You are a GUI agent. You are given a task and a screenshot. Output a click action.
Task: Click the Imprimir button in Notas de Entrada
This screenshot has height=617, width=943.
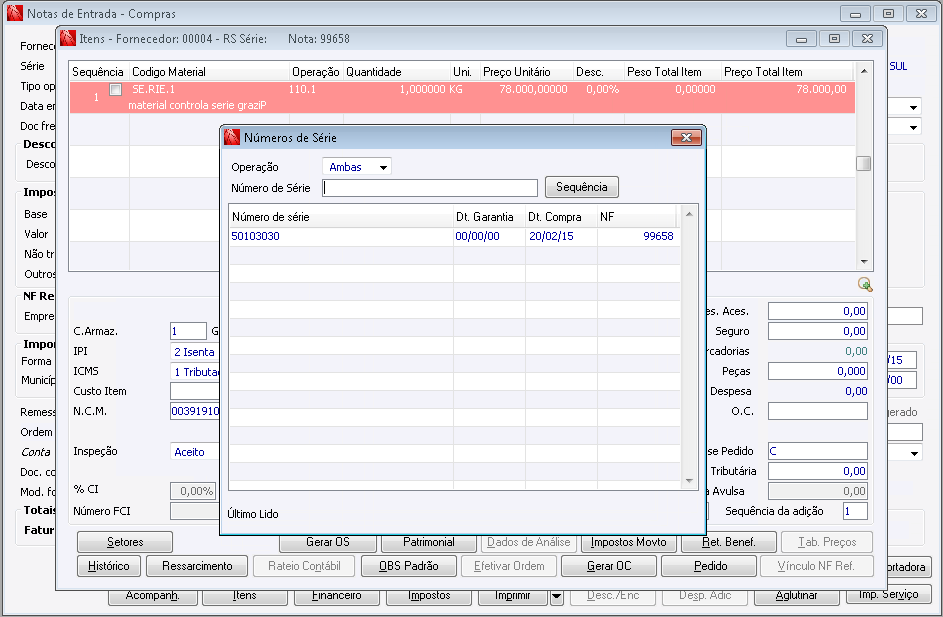[513, 597]
